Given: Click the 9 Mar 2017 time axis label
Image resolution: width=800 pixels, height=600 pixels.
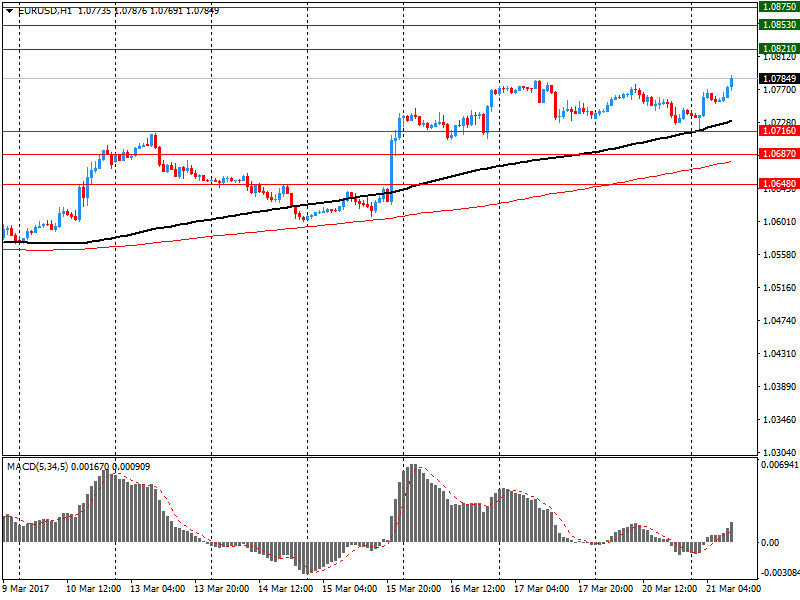Looking at the screenshot, I should (x=26, y=589).
